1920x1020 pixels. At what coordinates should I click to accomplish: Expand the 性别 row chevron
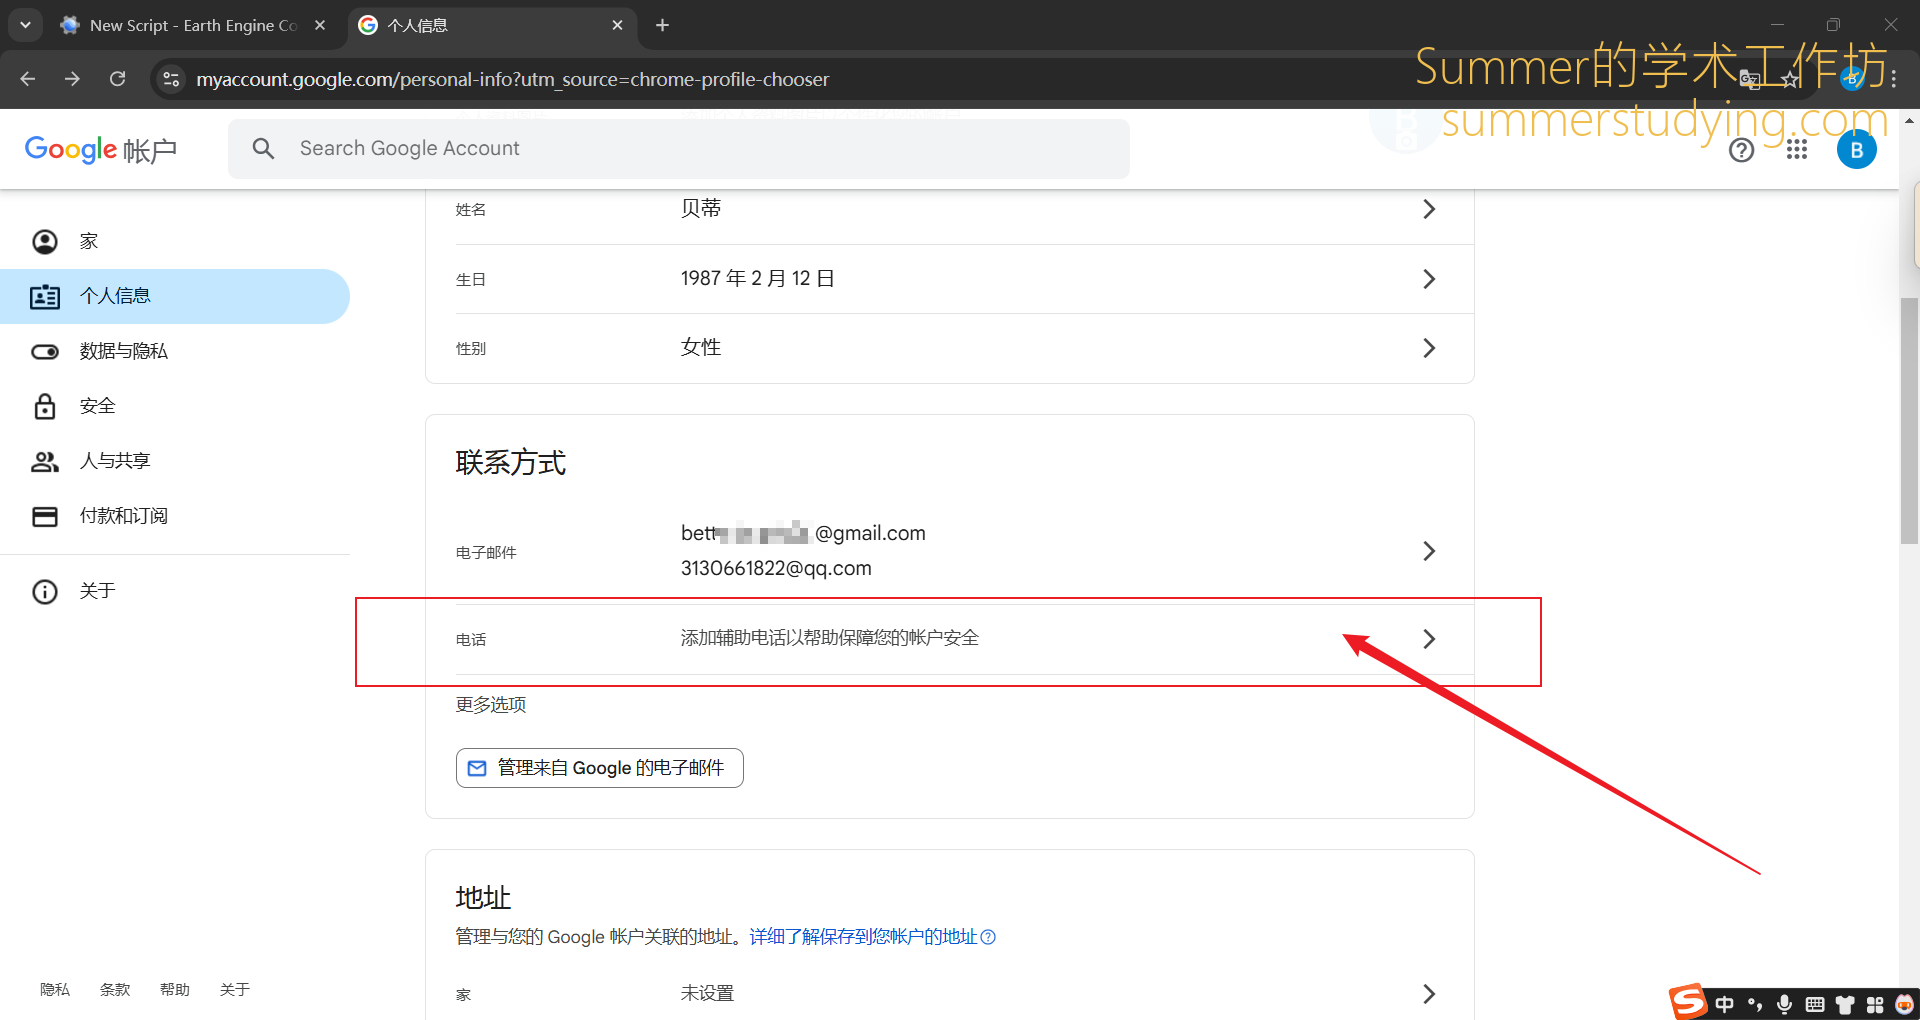1429,348
